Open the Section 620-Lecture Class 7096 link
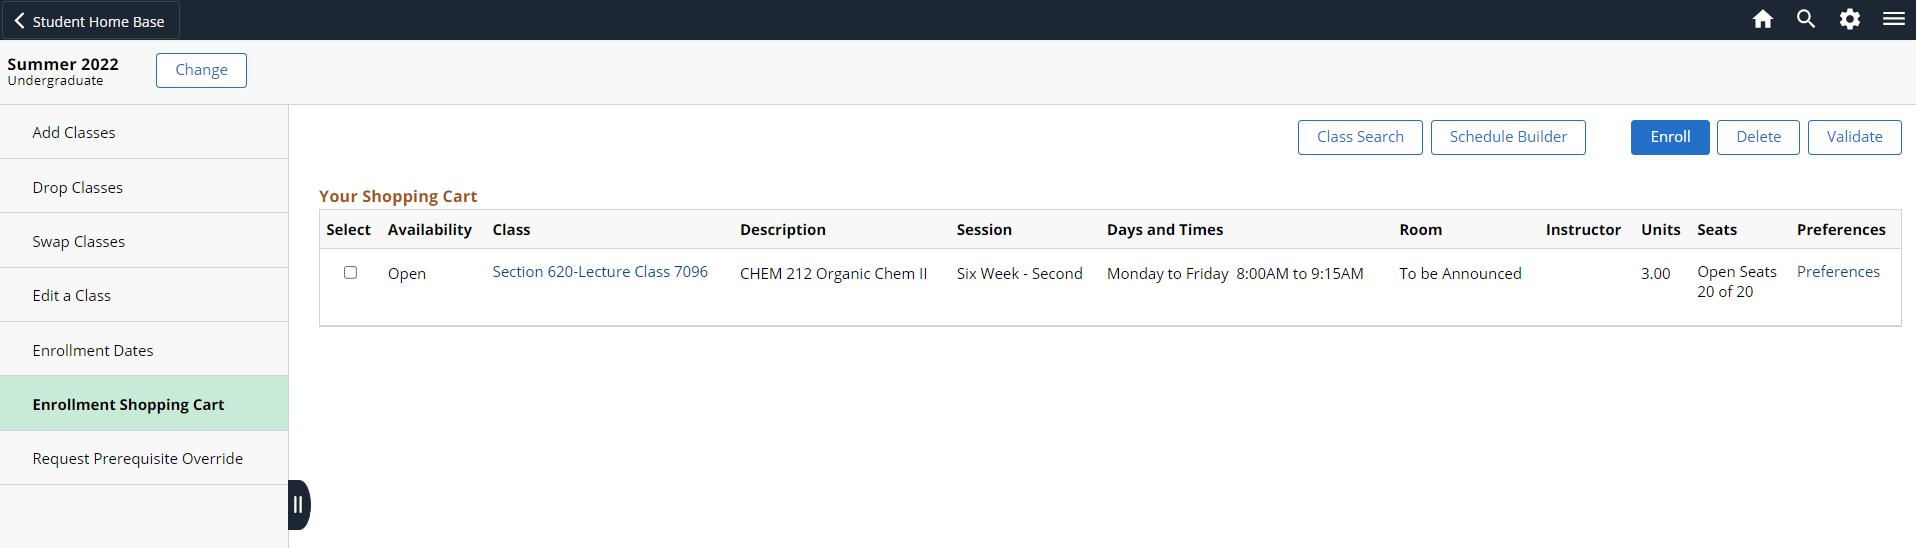The height and width of the screenshot is (548, 1916). (600, 272)
